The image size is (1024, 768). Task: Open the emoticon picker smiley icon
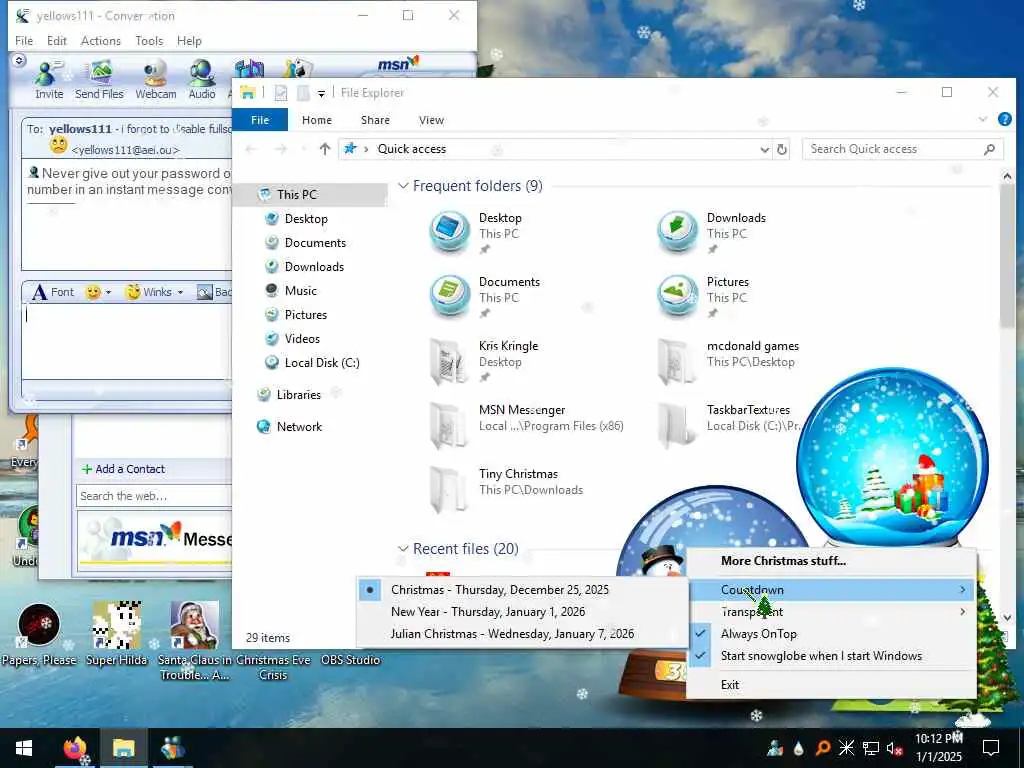pos(93,292)
